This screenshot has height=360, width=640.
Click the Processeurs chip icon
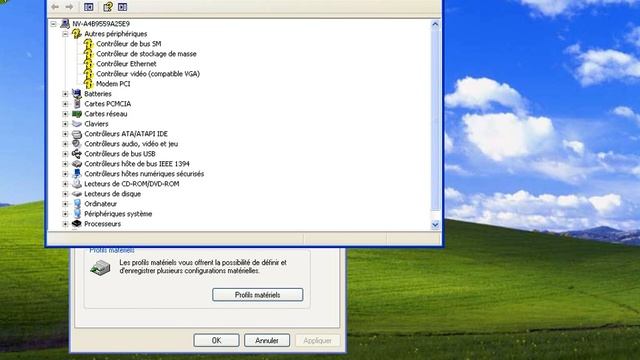pyautogui.click(x=76, y=224)
